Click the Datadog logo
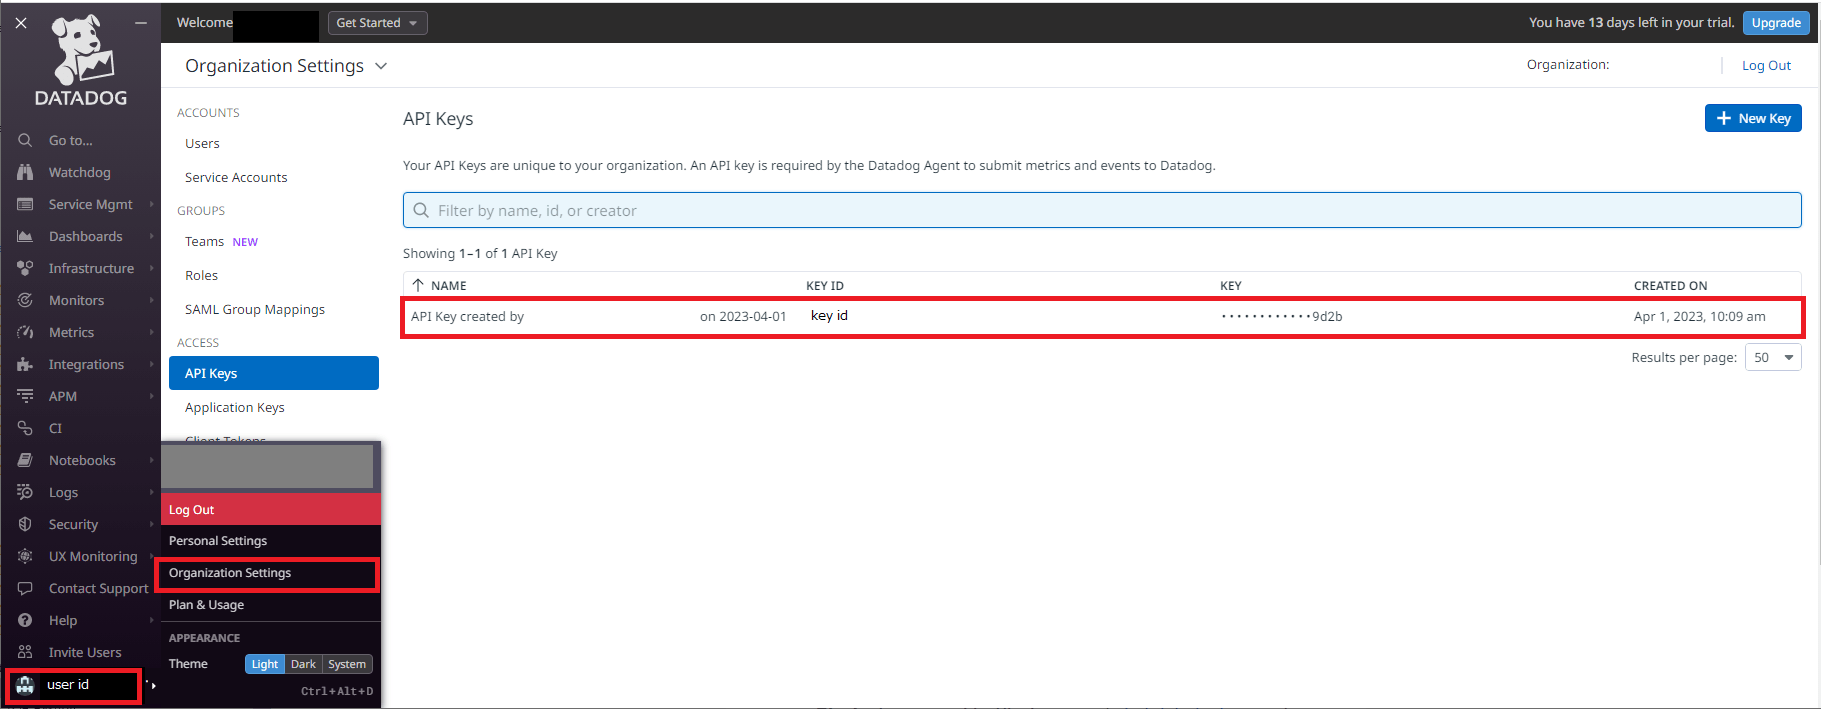Screen dimensions: 1821x709 (x=81, y=61)
